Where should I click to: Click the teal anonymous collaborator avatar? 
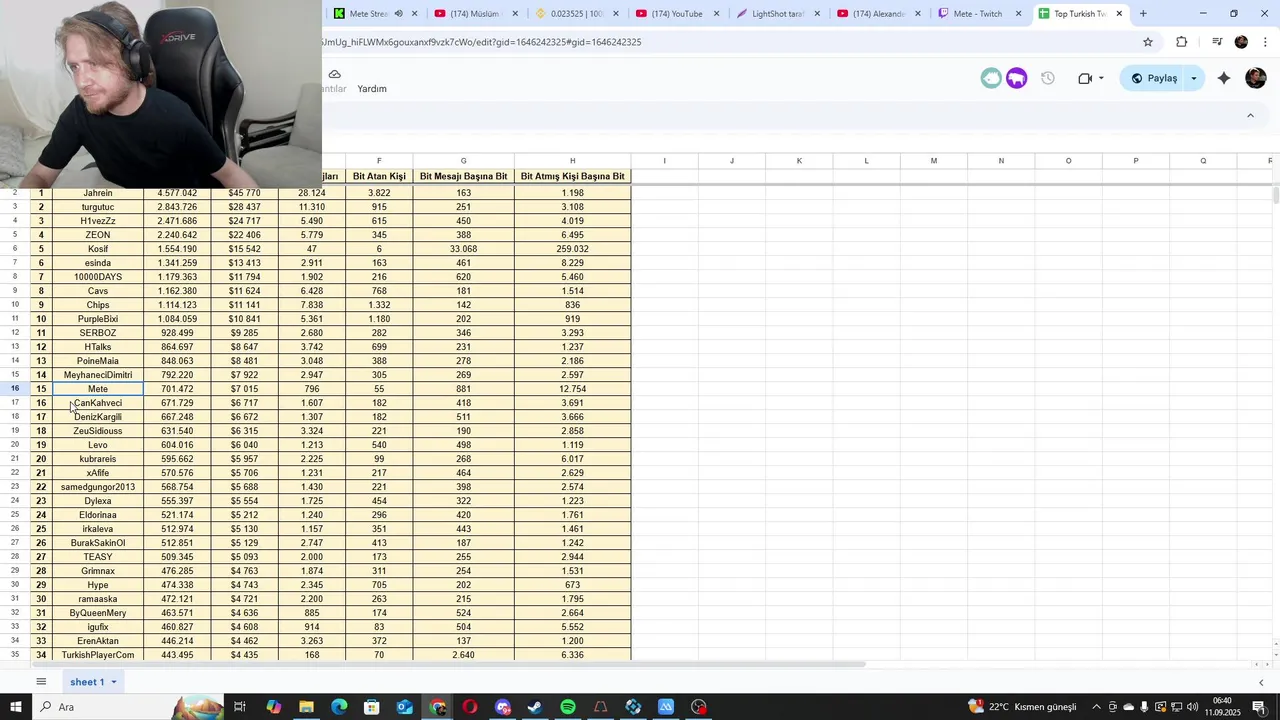click(x=991, y=78)
